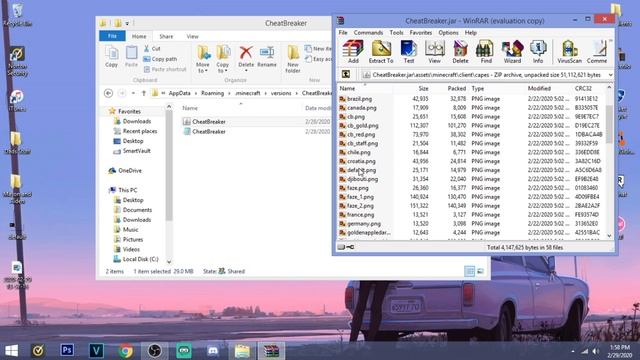640x360 pixels.
Task: Open the Favorites menu in WinRAR
Action: (x=420, y=32)
